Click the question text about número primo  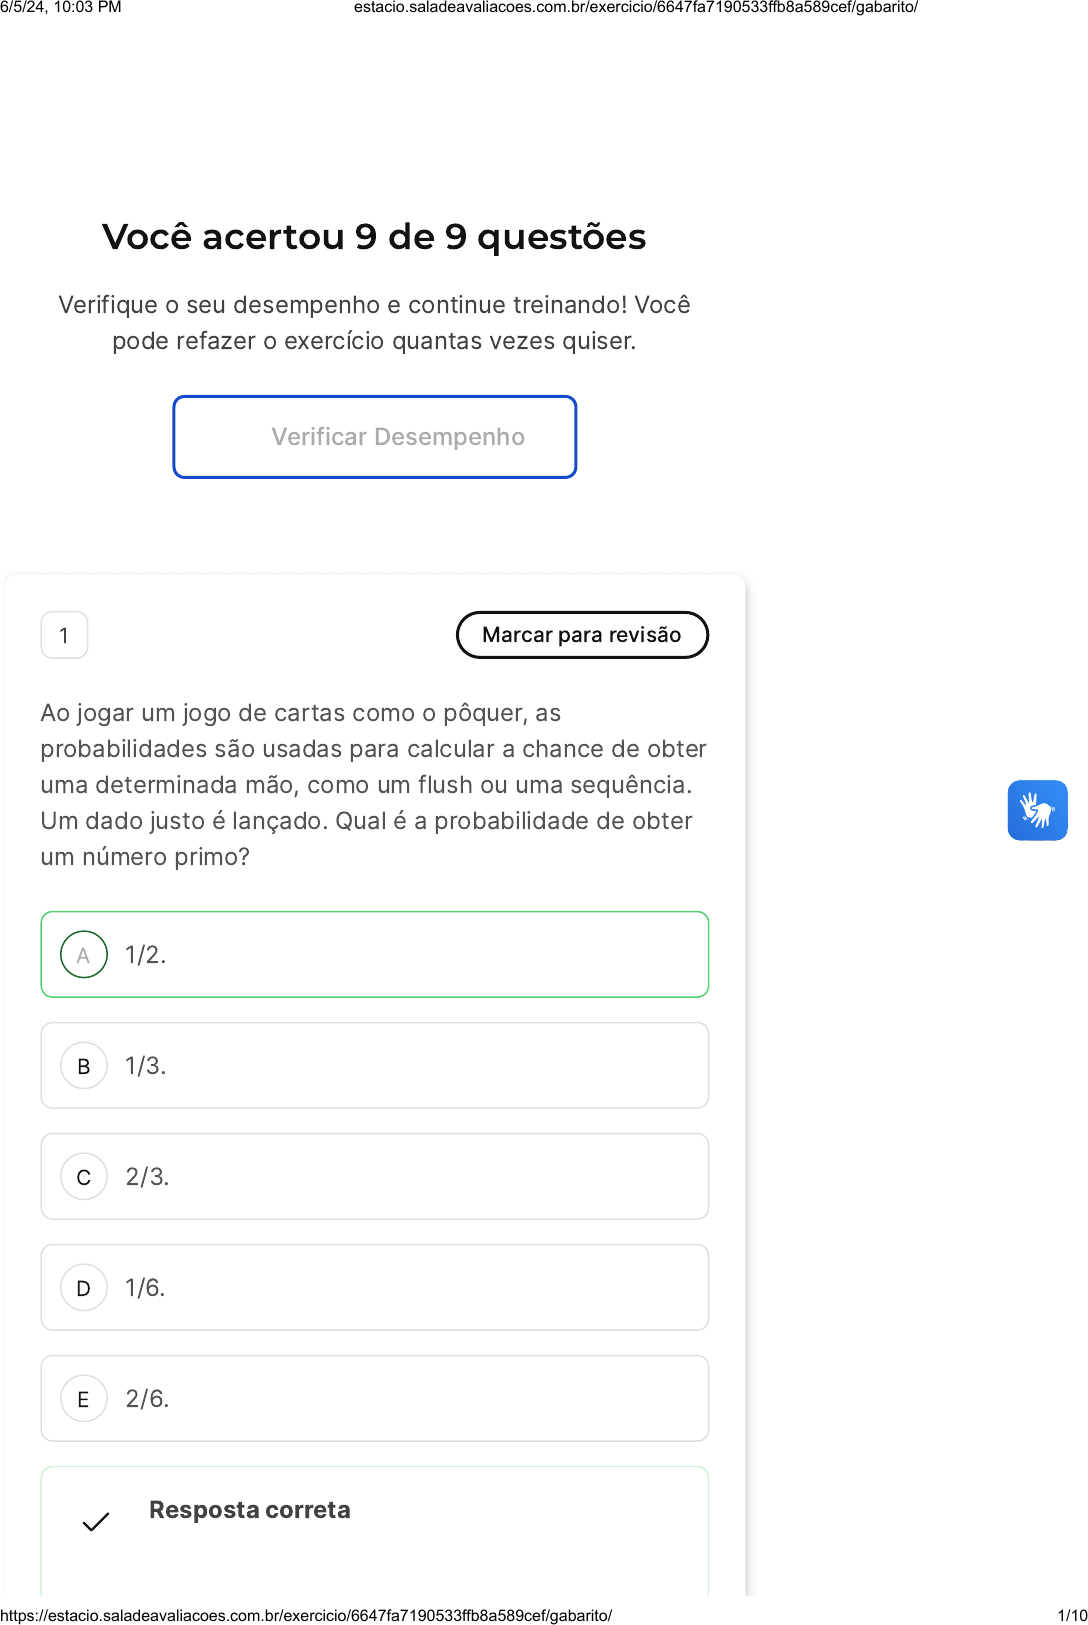[x=373, y=785]
